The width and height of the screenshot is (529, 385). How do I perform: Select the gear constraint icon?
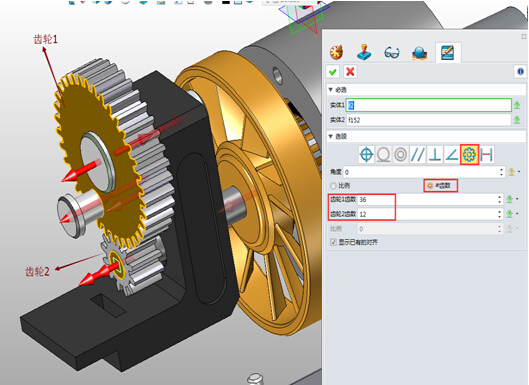(469, 155)
